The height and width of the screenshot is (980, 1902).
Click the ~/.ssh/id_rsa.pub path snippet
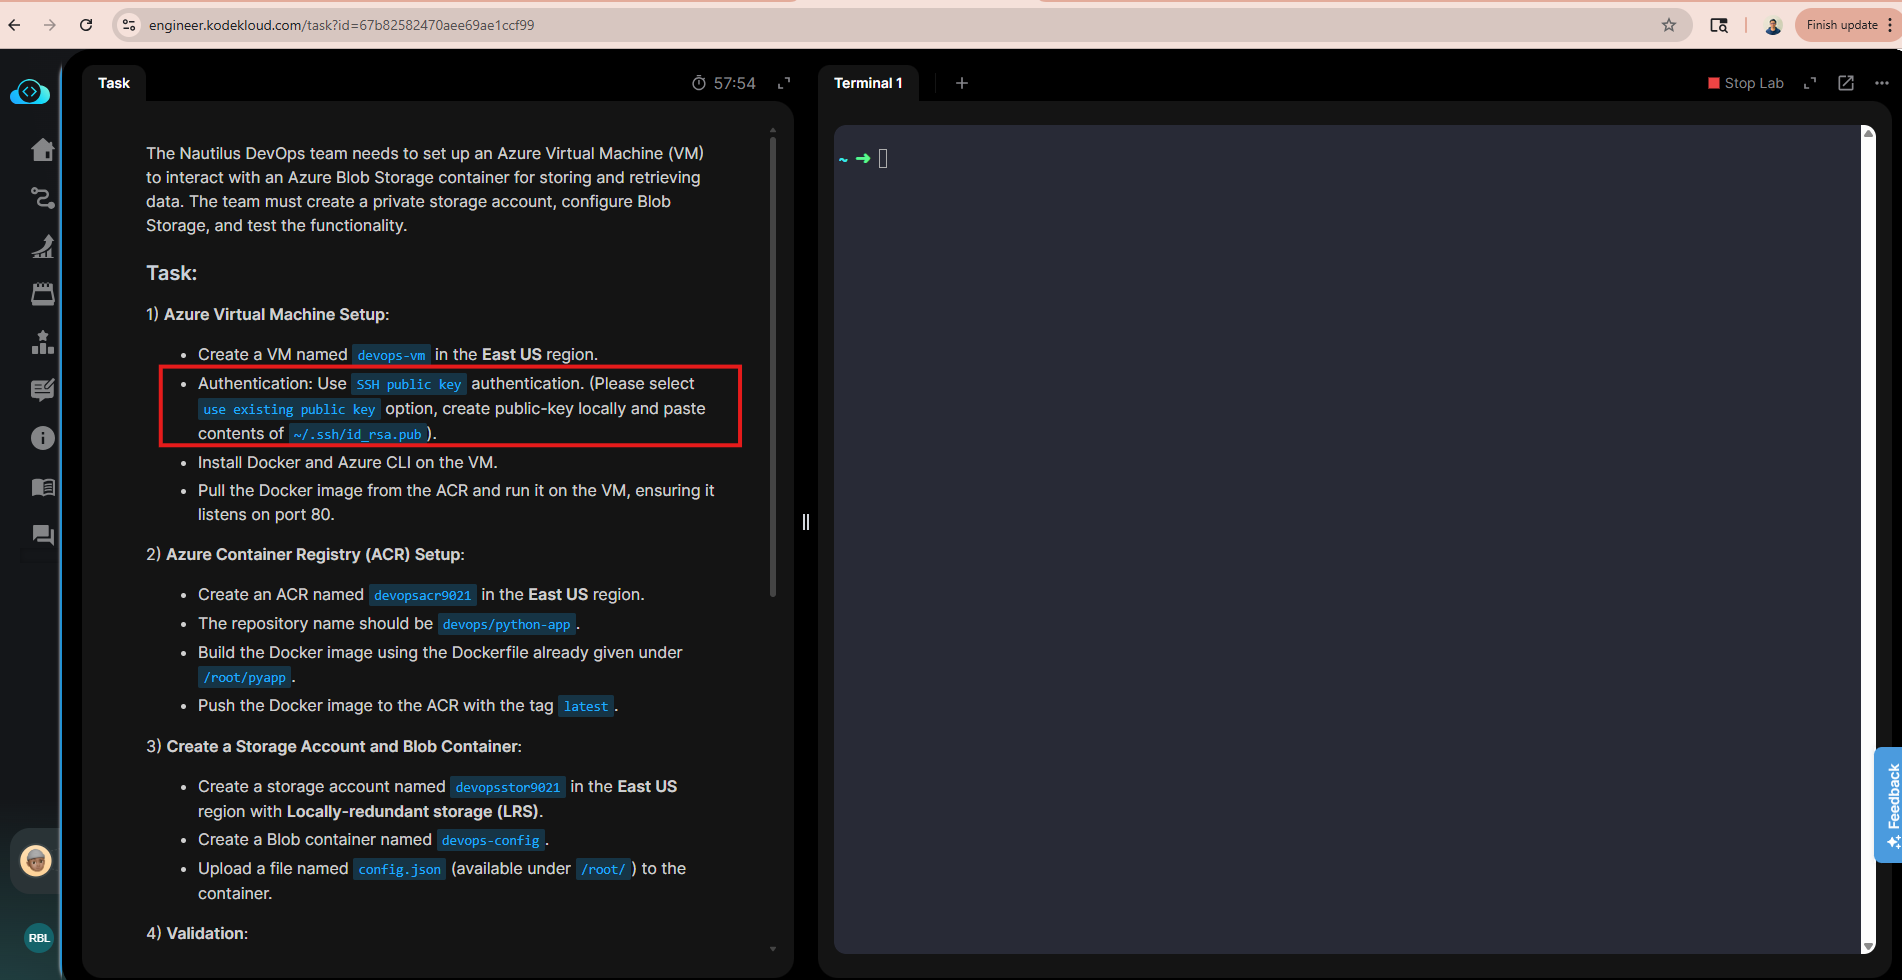click(358, 434)
